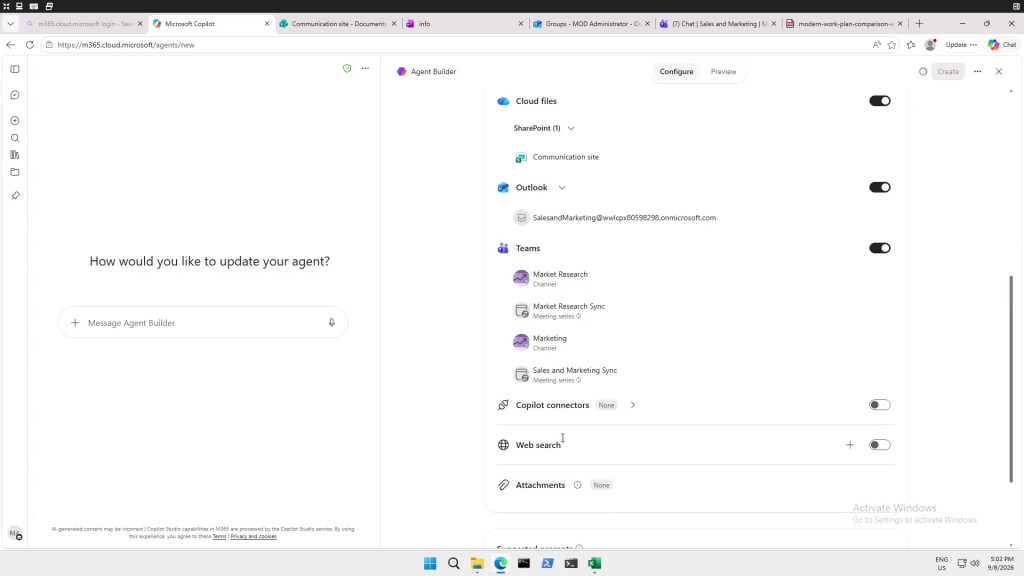
Task: Turn off the Outlook toggle
Action: (x=880, y=187)
